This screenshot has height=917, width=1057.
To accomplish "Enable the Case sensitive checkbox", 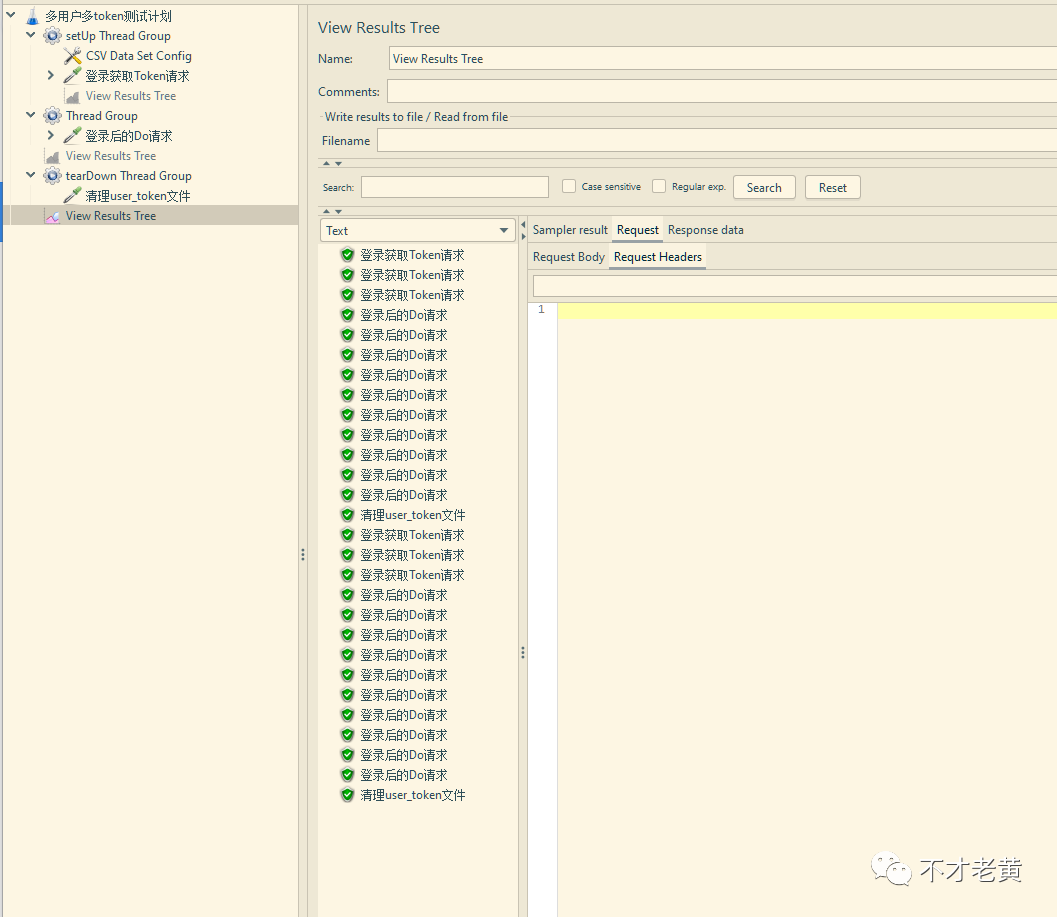I will tap(569, 187).
